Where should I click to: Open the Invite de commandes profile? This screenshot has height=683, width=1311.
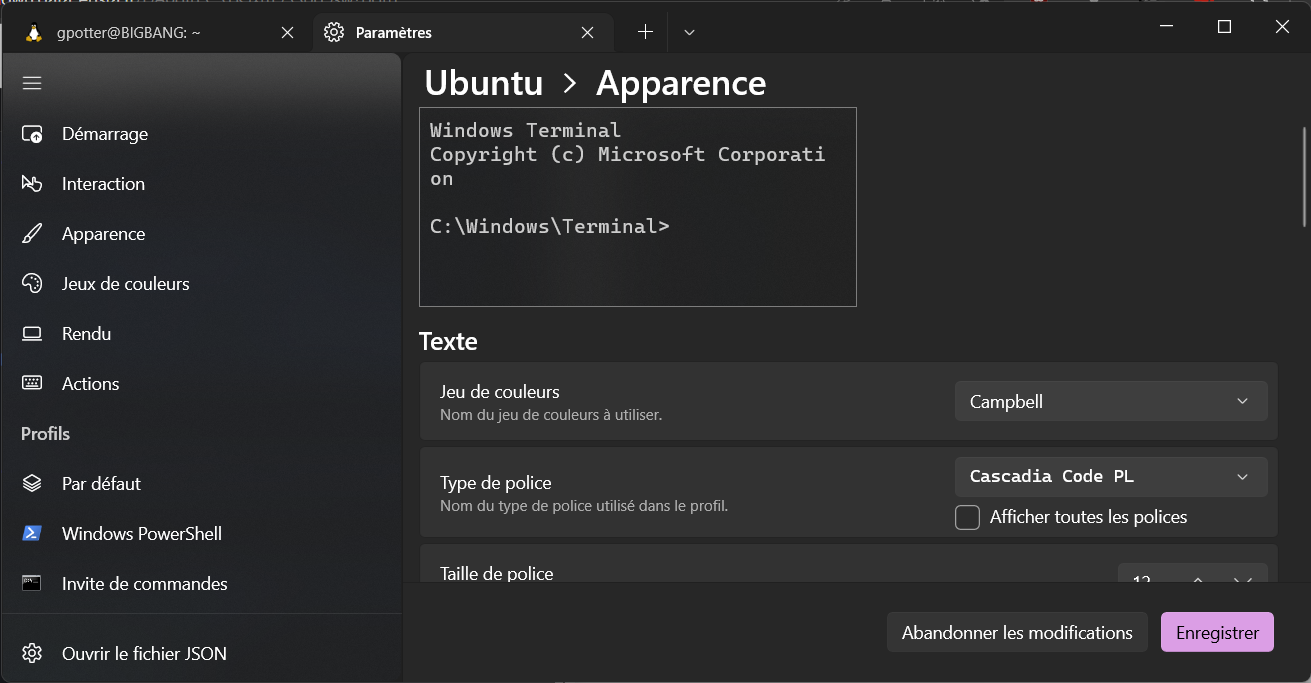tap(201, 584)
